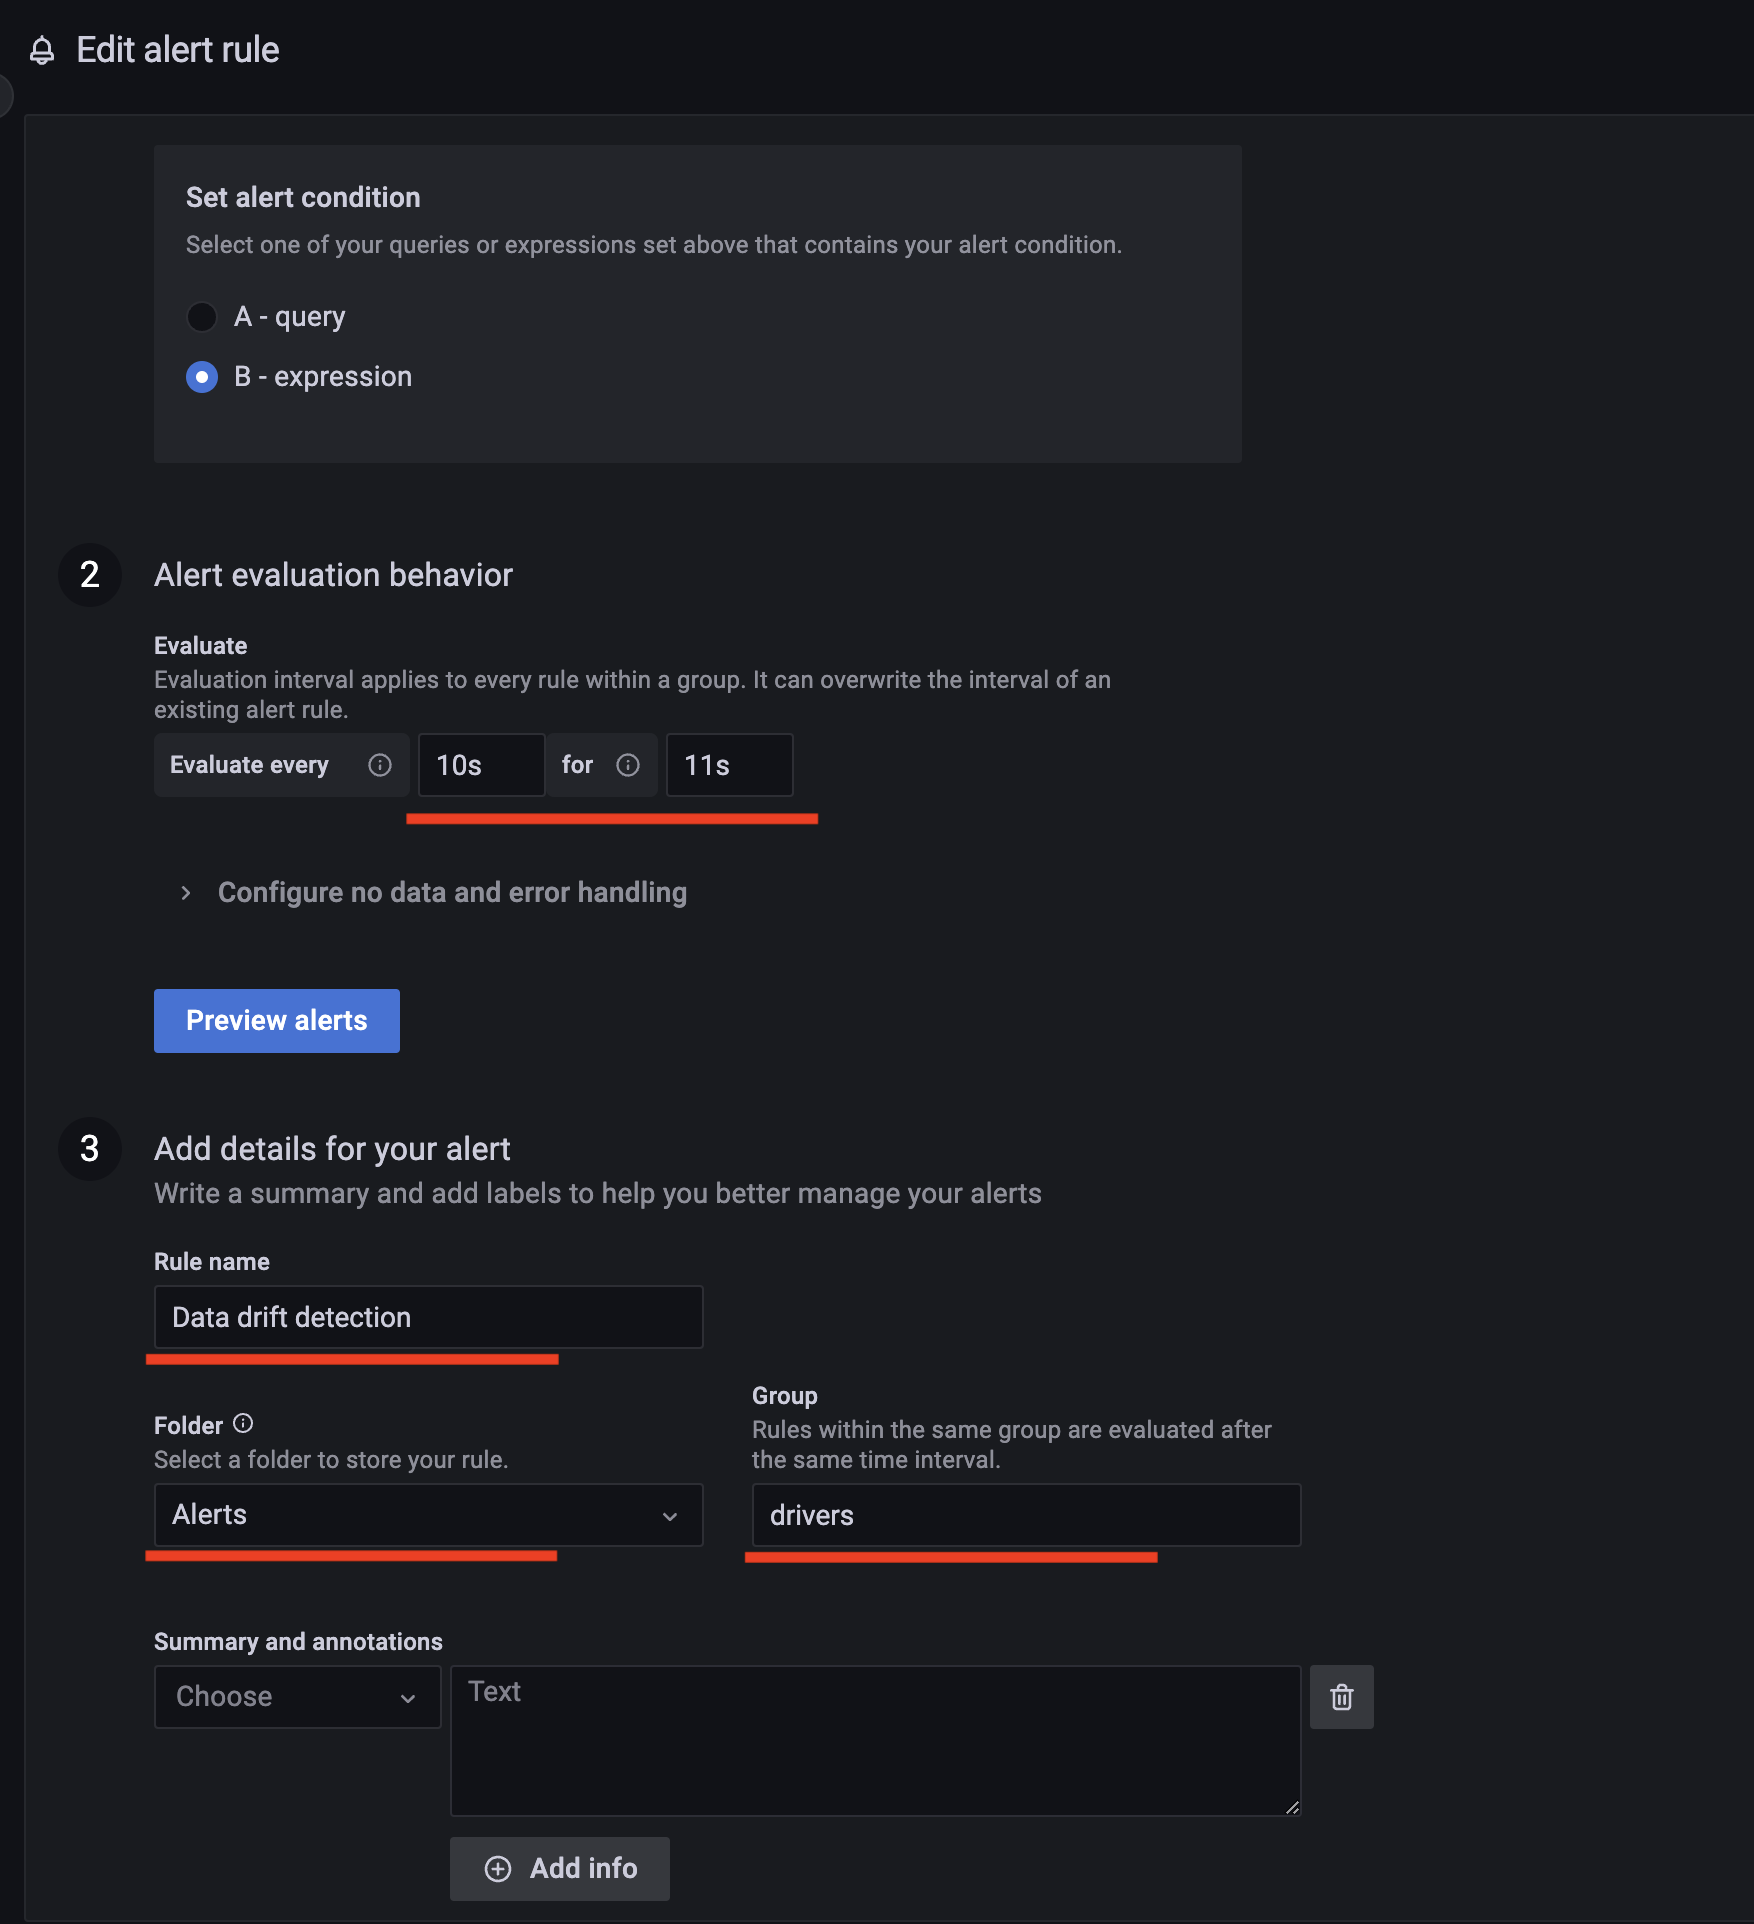The image size is (1754, 1924).
Task: Open the Alerts folder dropdown
Action: [429, 1515]
